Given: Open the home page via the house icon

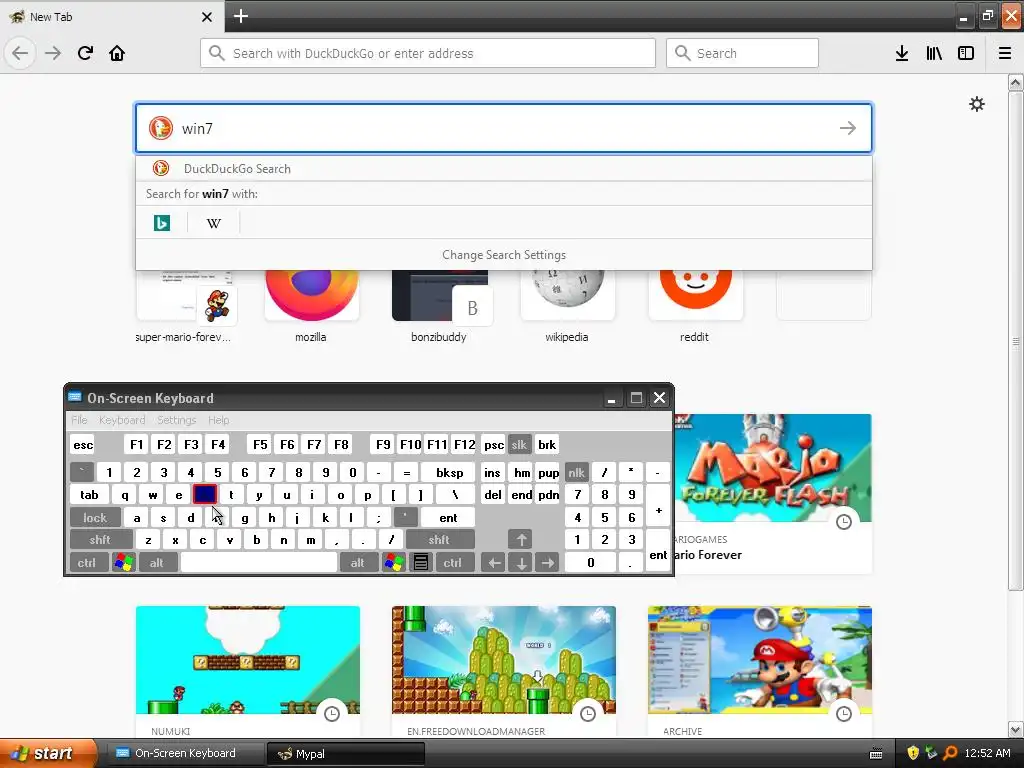Looking at the screenshot, I should (x=117, y=53).
